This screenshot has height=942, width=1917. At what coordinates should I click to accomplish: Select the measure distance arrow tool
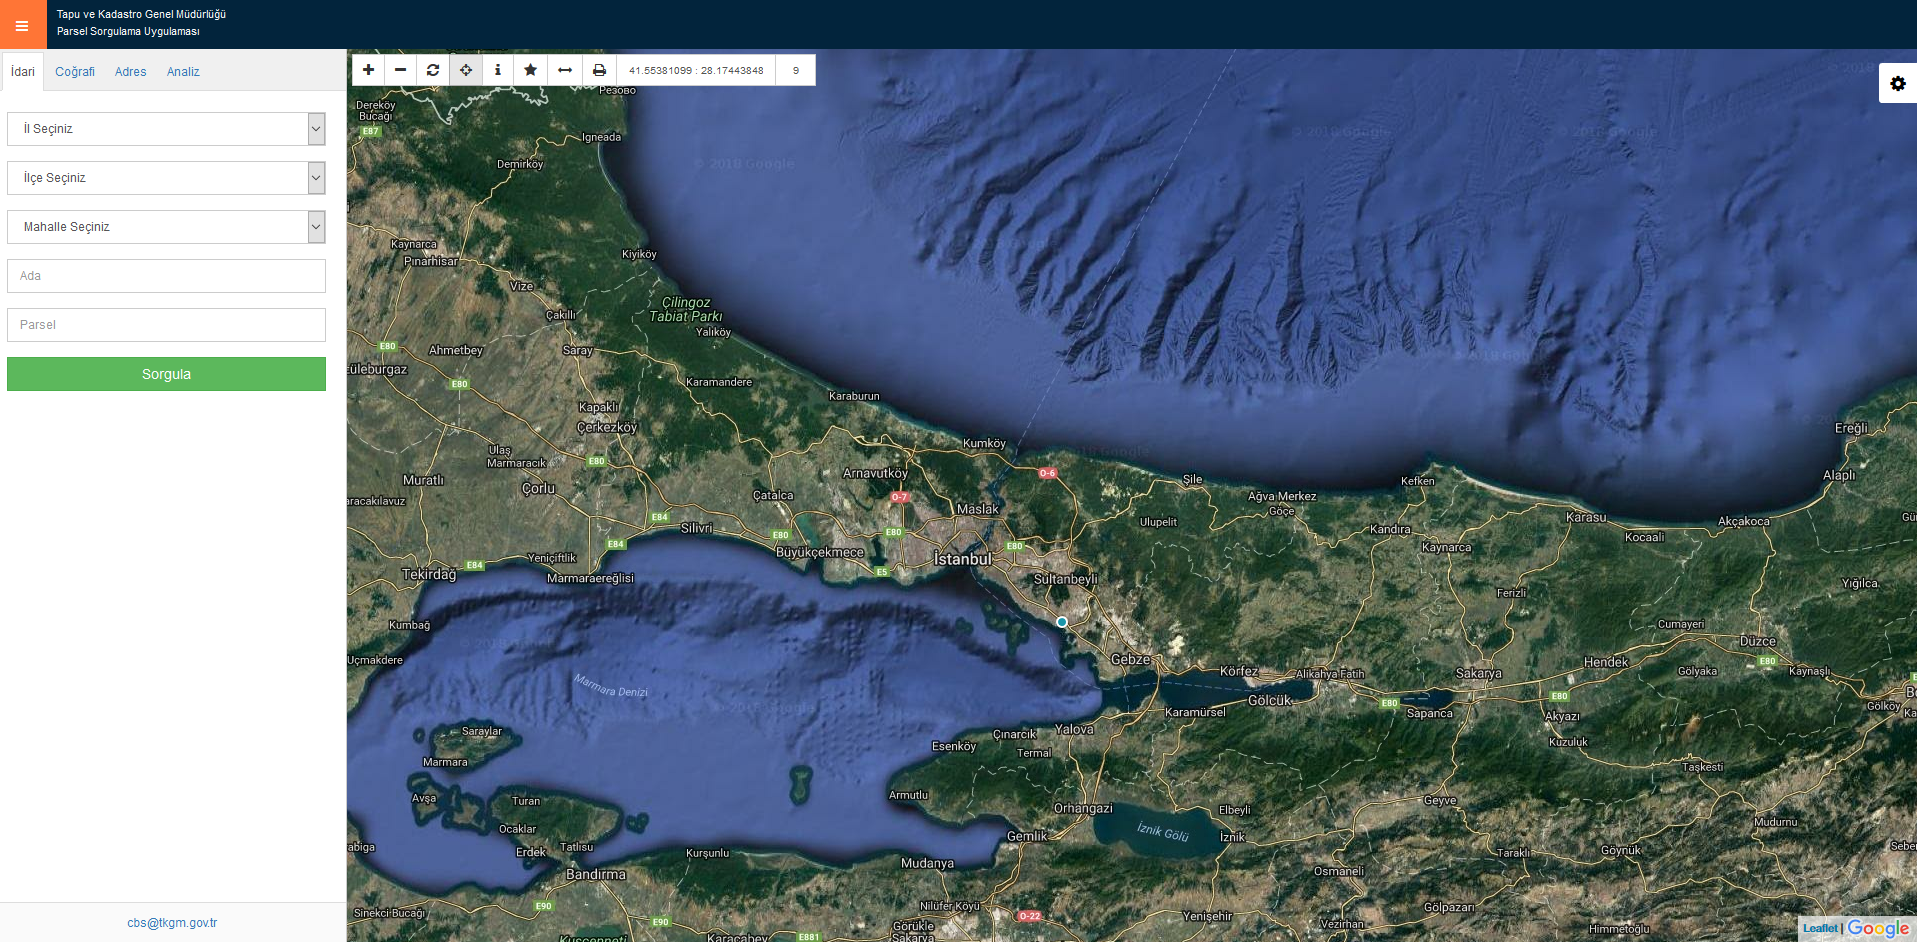pos(565,70)
